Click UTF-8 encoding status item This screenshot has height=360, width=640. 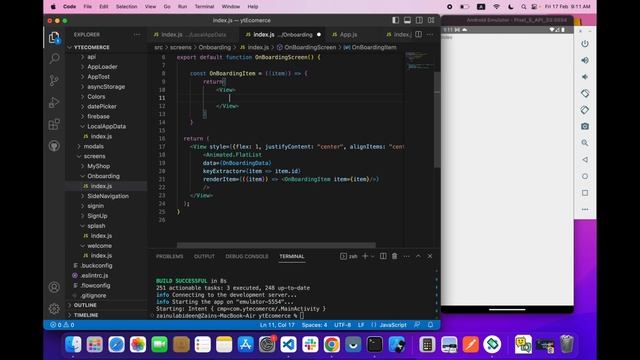coord(342,325)
